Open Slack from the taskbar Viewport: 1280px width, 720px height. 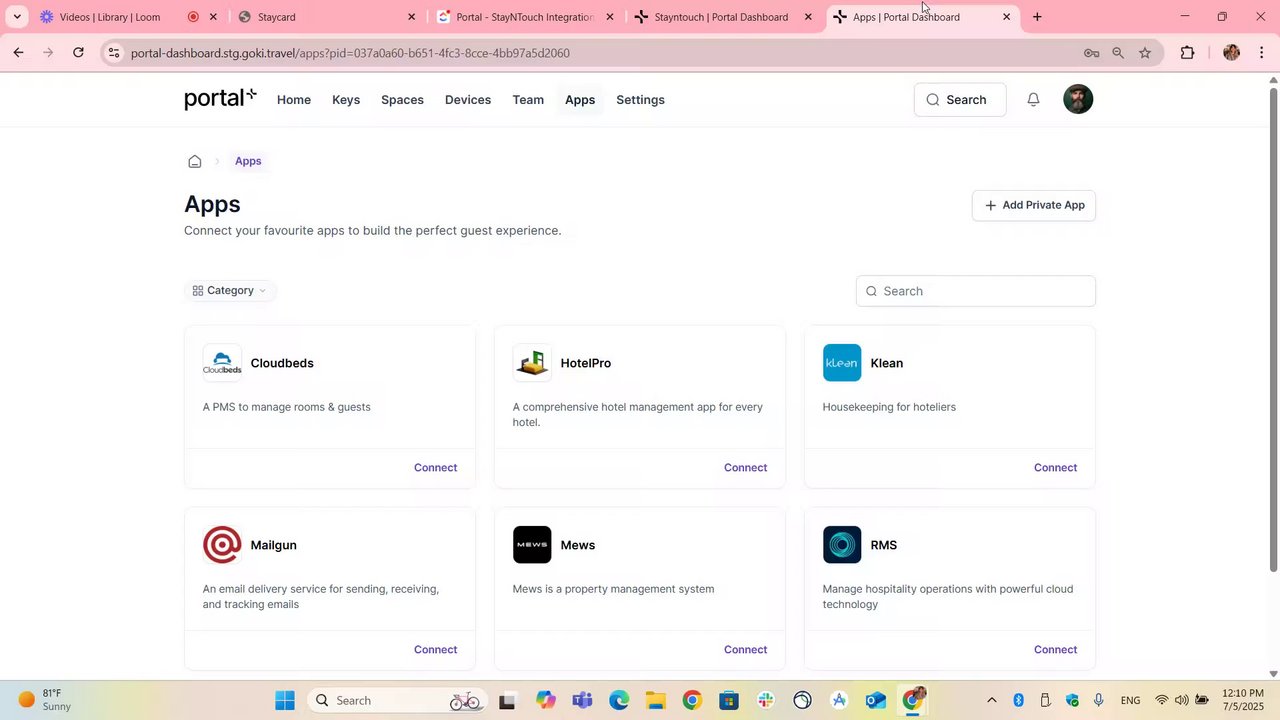point(766,700)
